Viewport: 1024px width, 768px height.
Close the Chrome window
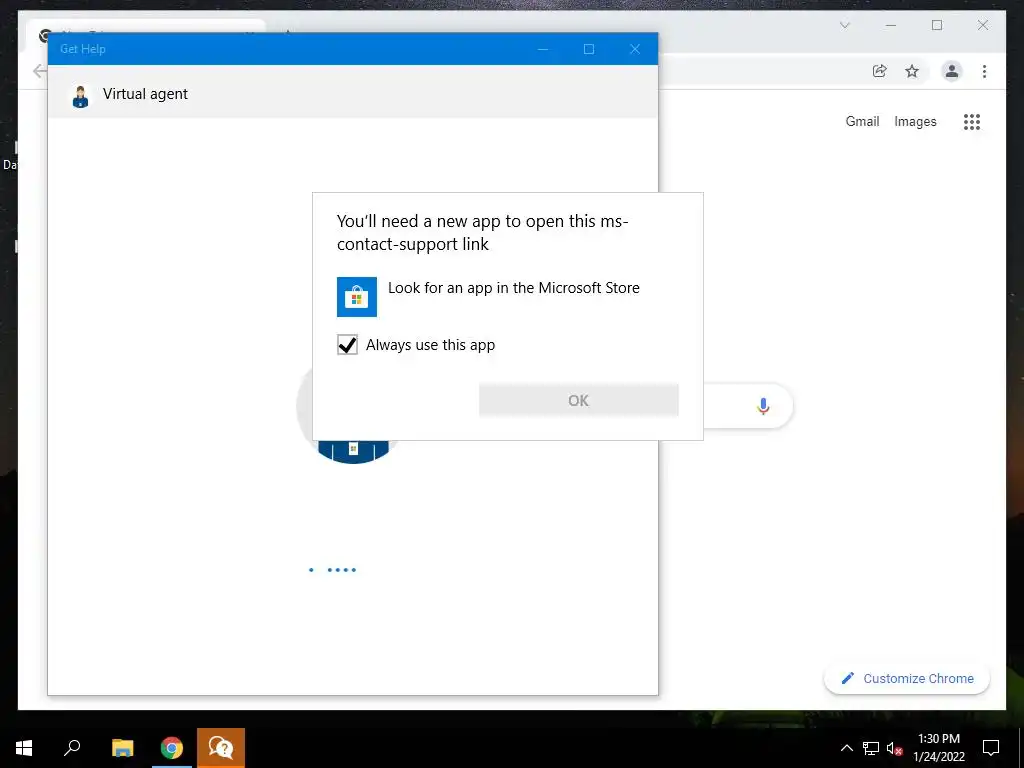coord(983,25)
